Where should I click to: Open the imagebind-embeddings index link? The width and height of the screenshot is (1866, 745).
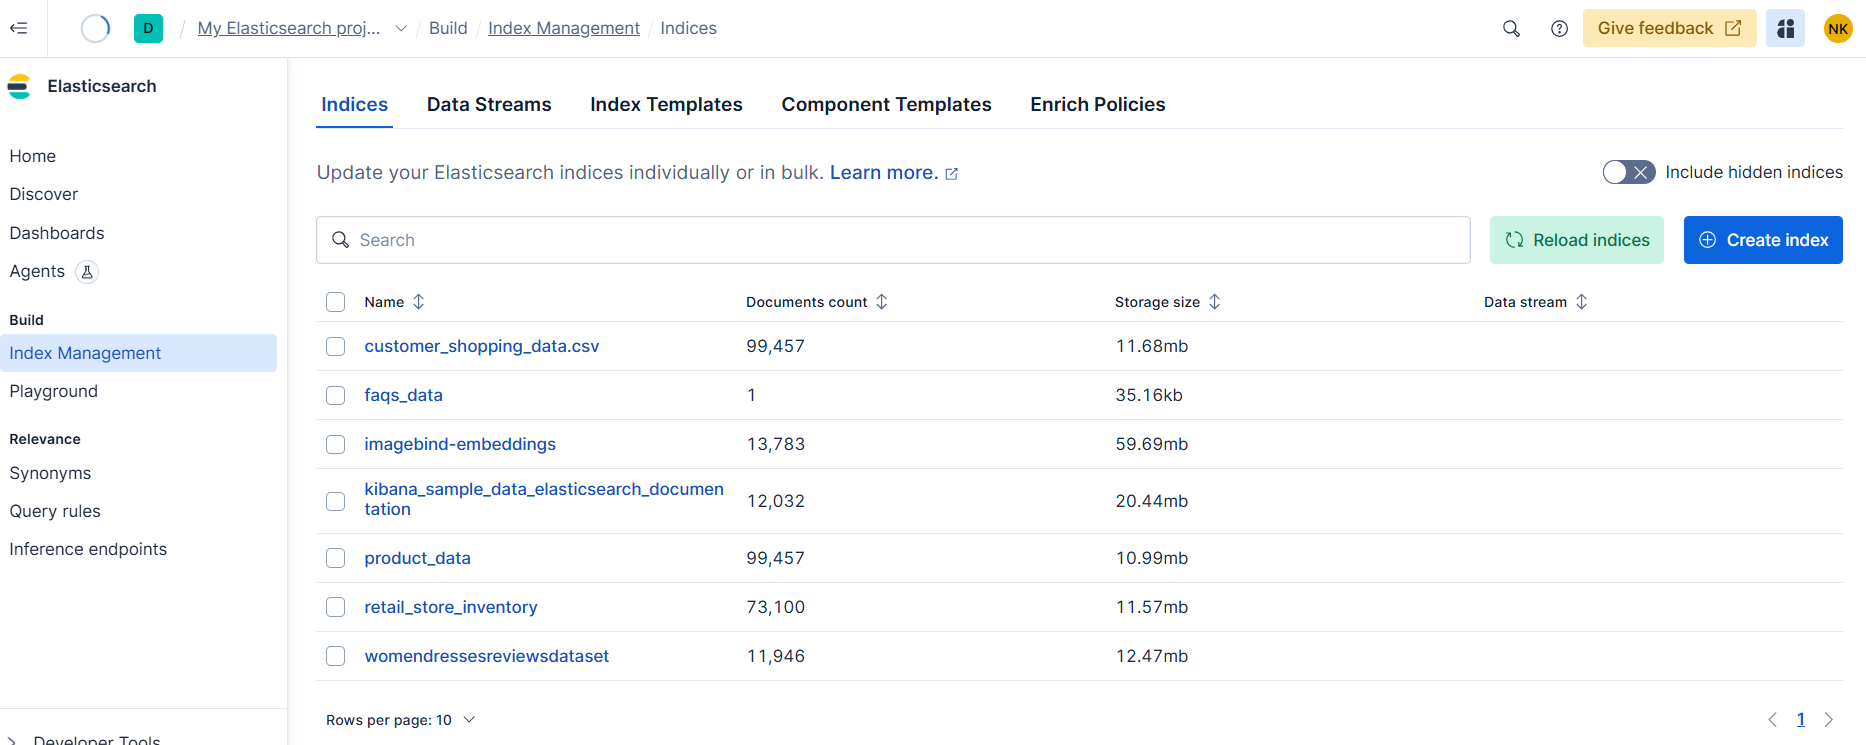tap(460, 444)
